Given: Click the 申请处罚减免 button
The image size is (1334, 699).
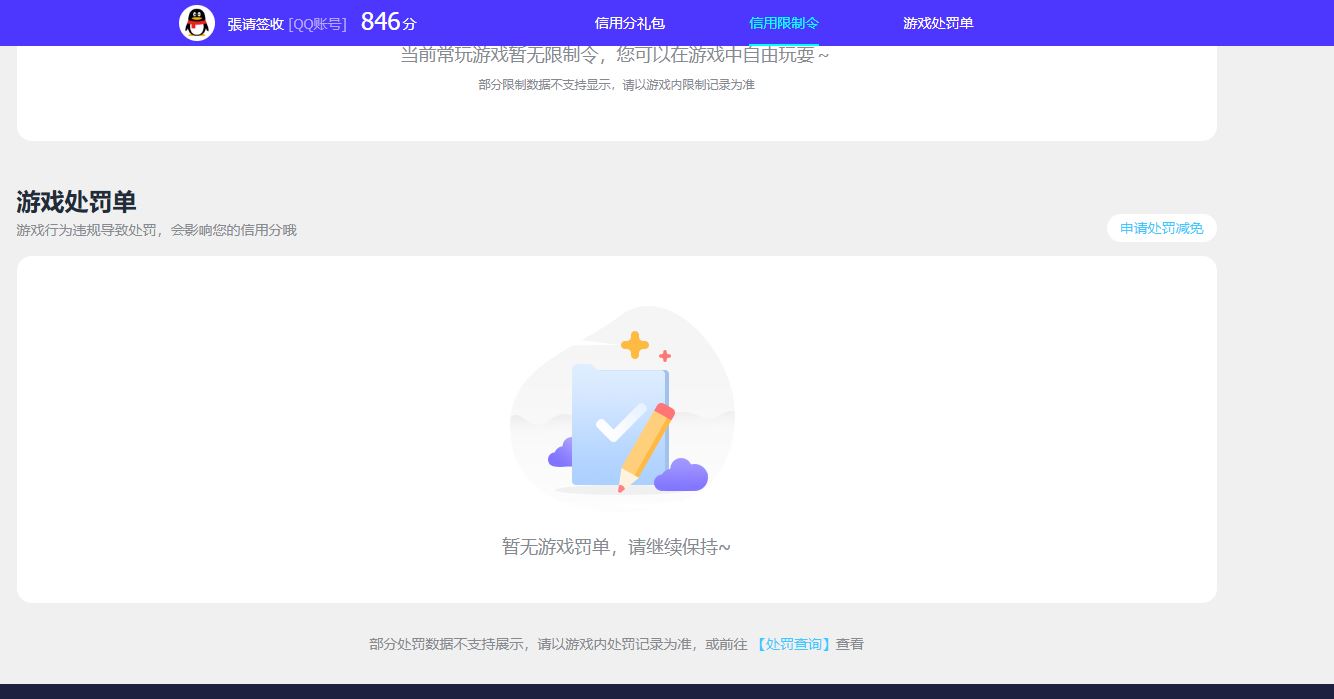Looking at the screenshot, I should pyautogui.click(x=1160, y=227).
